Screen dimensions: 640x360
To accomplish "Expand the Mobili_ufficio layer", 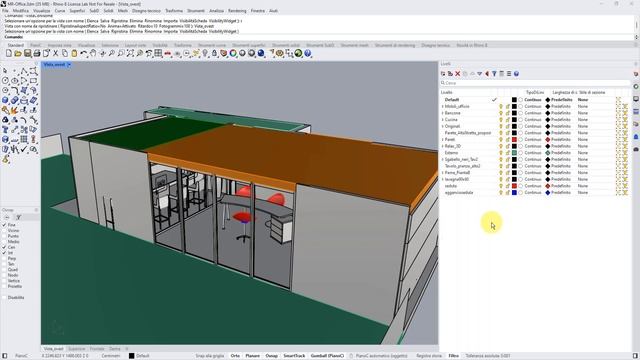I will pos(443,107).
